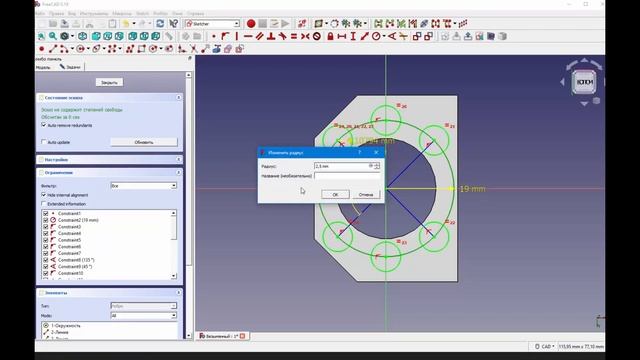Click the Close sketch button
This screenshot has width=640, height=360.
point(109,82)
